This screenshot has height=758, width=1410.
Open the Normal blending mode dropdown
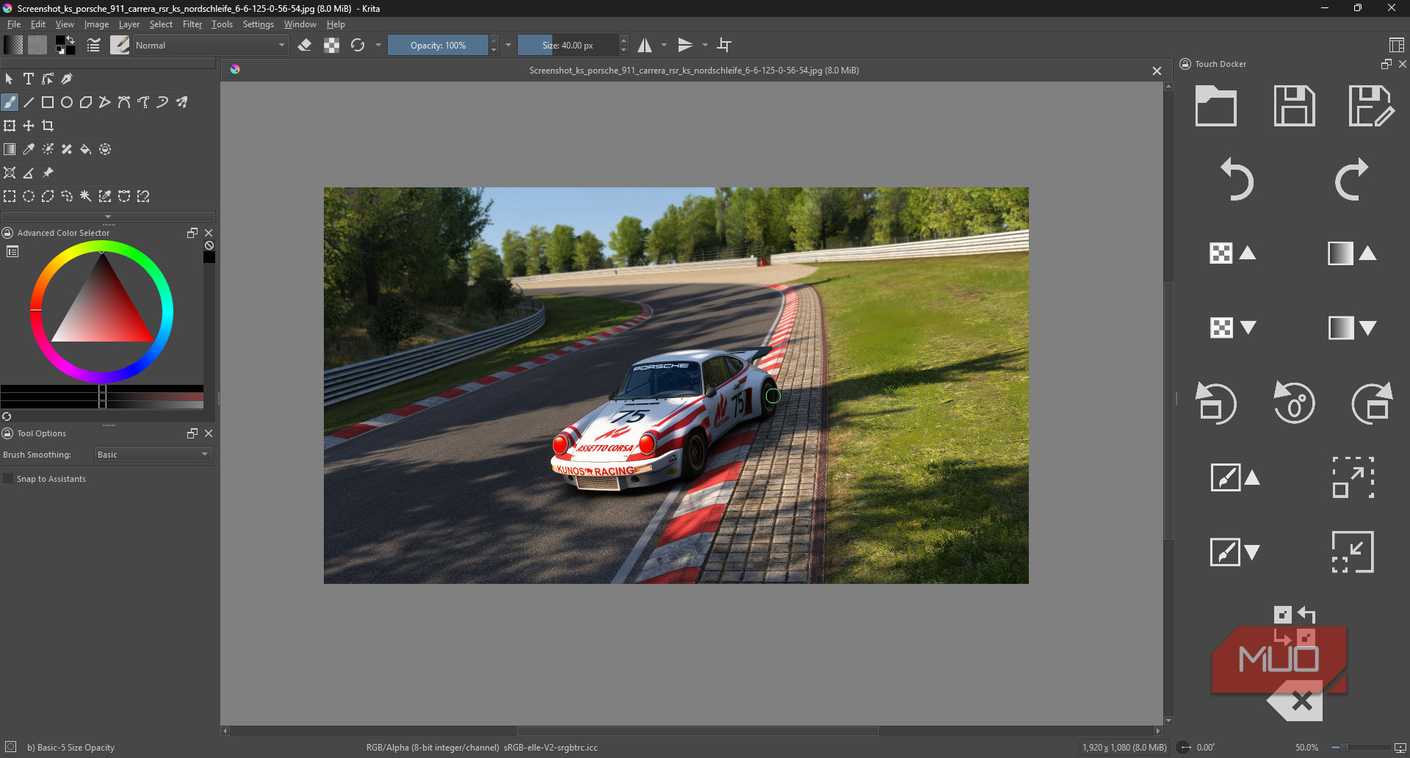209,45
